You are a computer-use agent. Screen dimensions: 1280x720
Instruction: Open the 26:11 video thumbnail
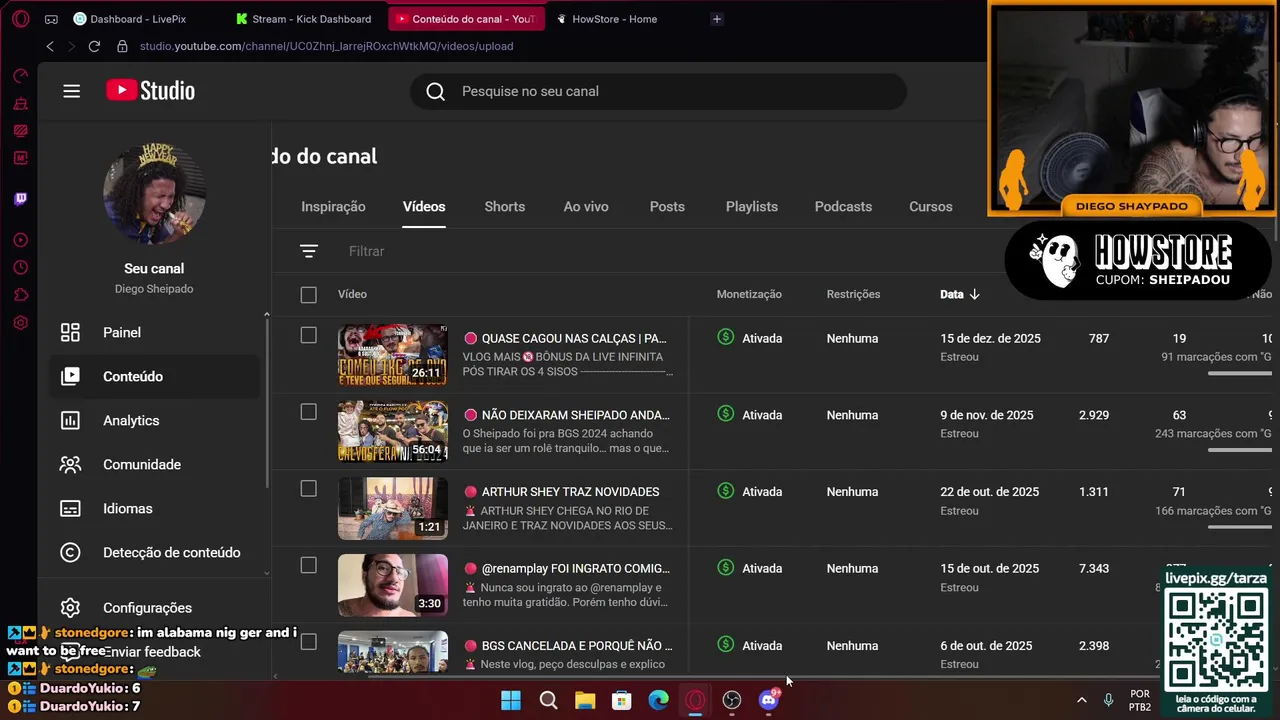(392, 355)
